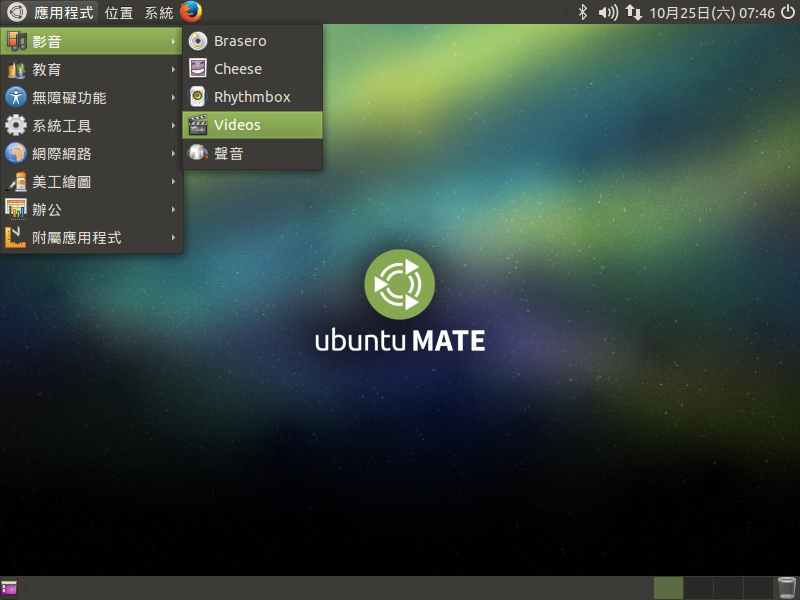This screenshot has height=600, width=800.
Task: Expand the 附屬應用程式 submenu arrow
Action: [173, 238]
